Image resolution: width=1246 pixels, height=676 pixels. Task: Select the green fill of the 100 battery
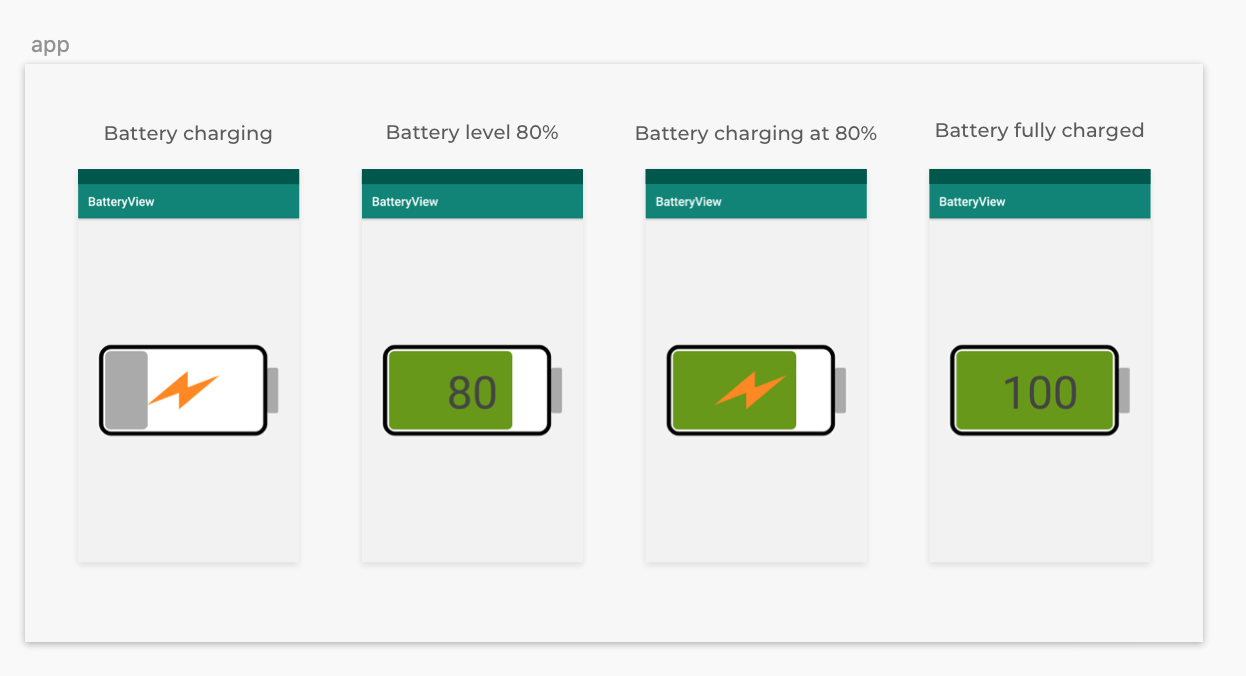coord(1034,390)
